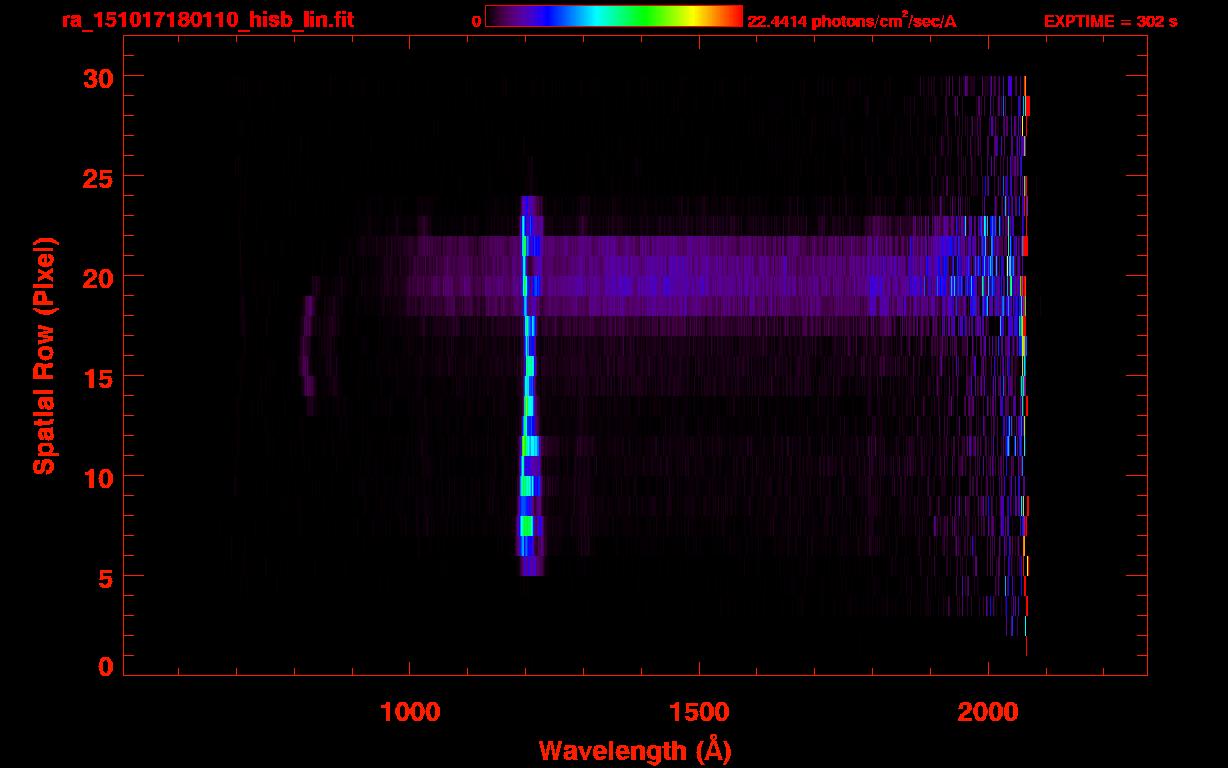Click the EXPTIME = 302 s label
The width and height of the screenshot is (1228, 768).
coord(1110,21)
